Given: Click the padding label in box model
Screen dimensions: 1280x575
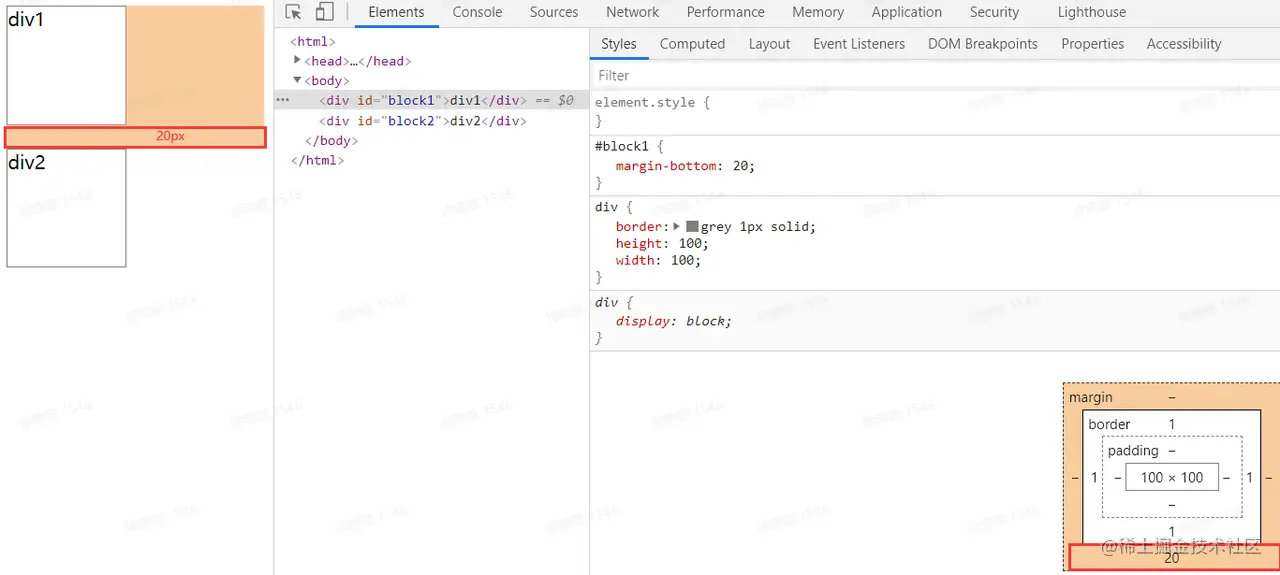Looking at the screenshot, I should click(1133, 451).
